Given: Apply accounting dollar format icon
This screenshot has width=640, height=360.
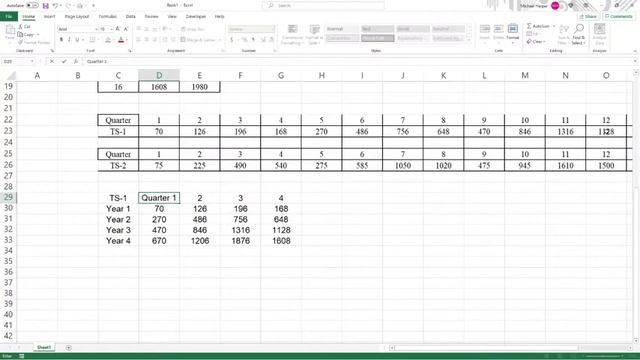Looking at the screenshot, I should click(x=232, y=40).
